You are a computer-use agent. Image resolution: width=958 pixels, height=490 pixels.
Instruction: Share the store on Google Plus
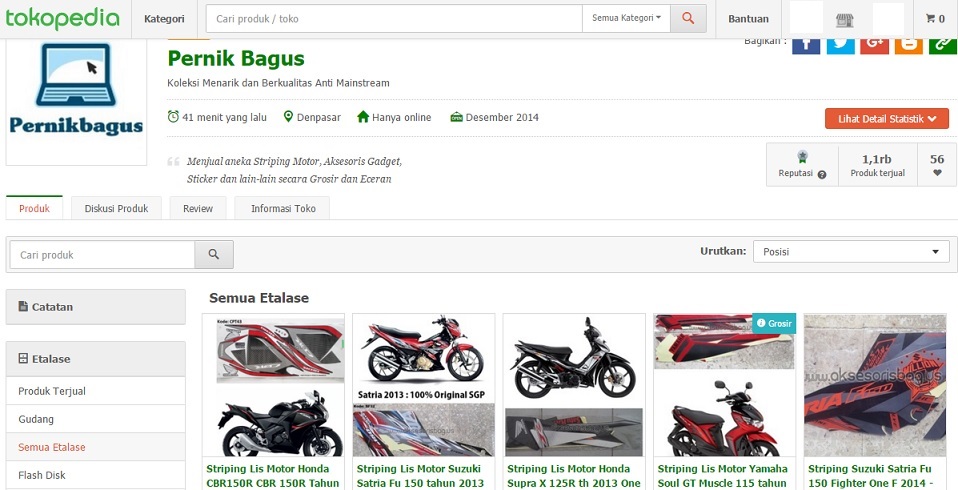click(874, 46)
